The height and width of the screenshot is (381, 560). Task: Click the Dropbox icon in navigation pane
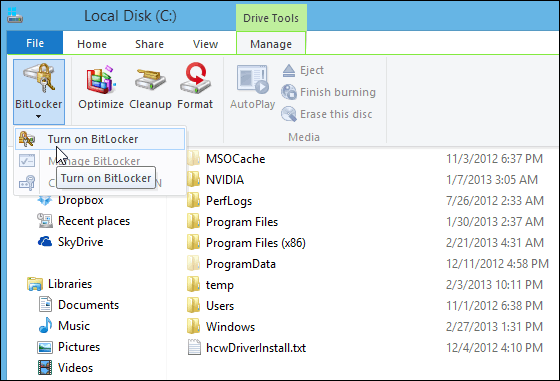45,200
